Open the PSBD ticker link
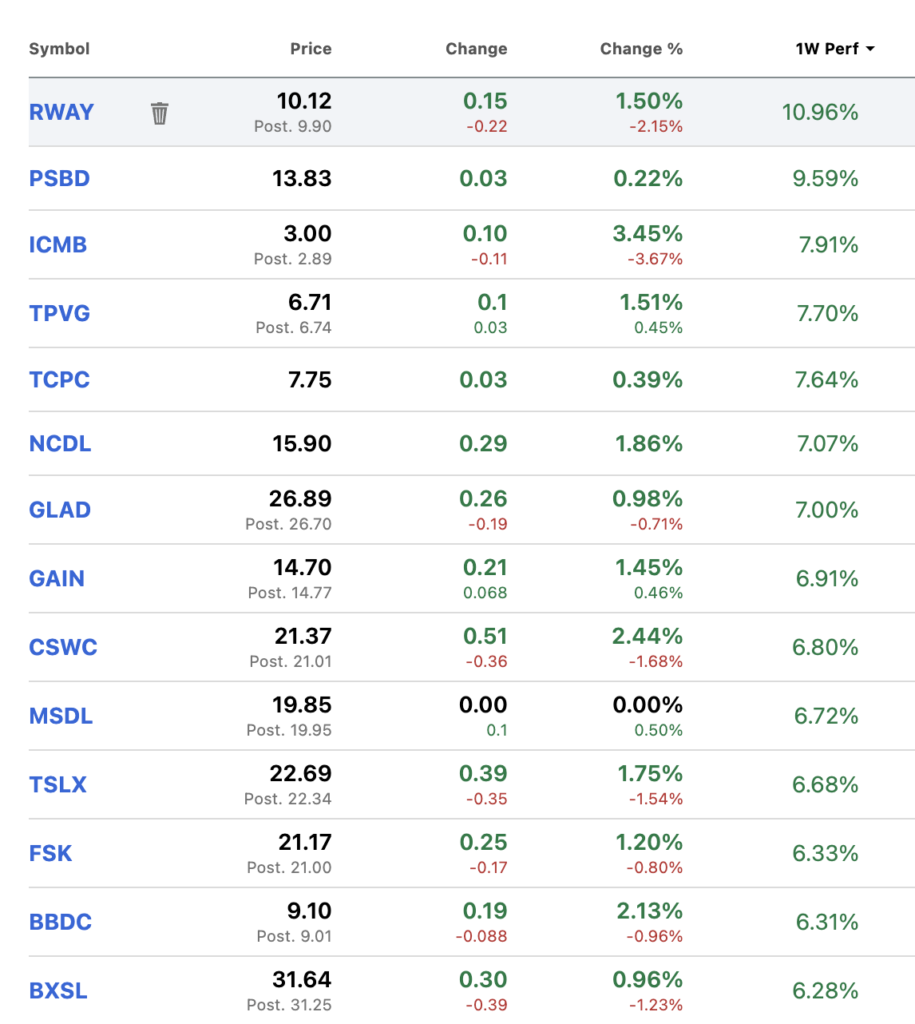915x1024 pixels. (59, 178)
